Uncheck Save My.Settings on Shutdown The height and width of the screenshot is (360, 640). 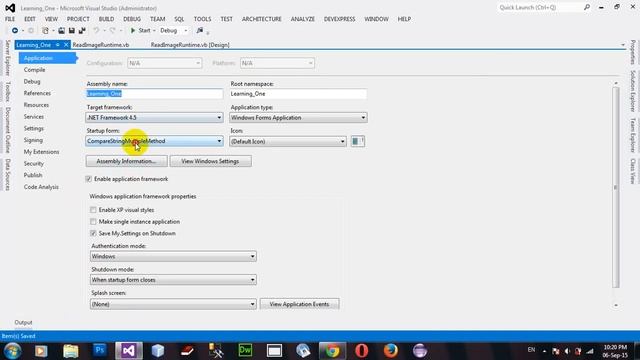[x=93, y=233]
